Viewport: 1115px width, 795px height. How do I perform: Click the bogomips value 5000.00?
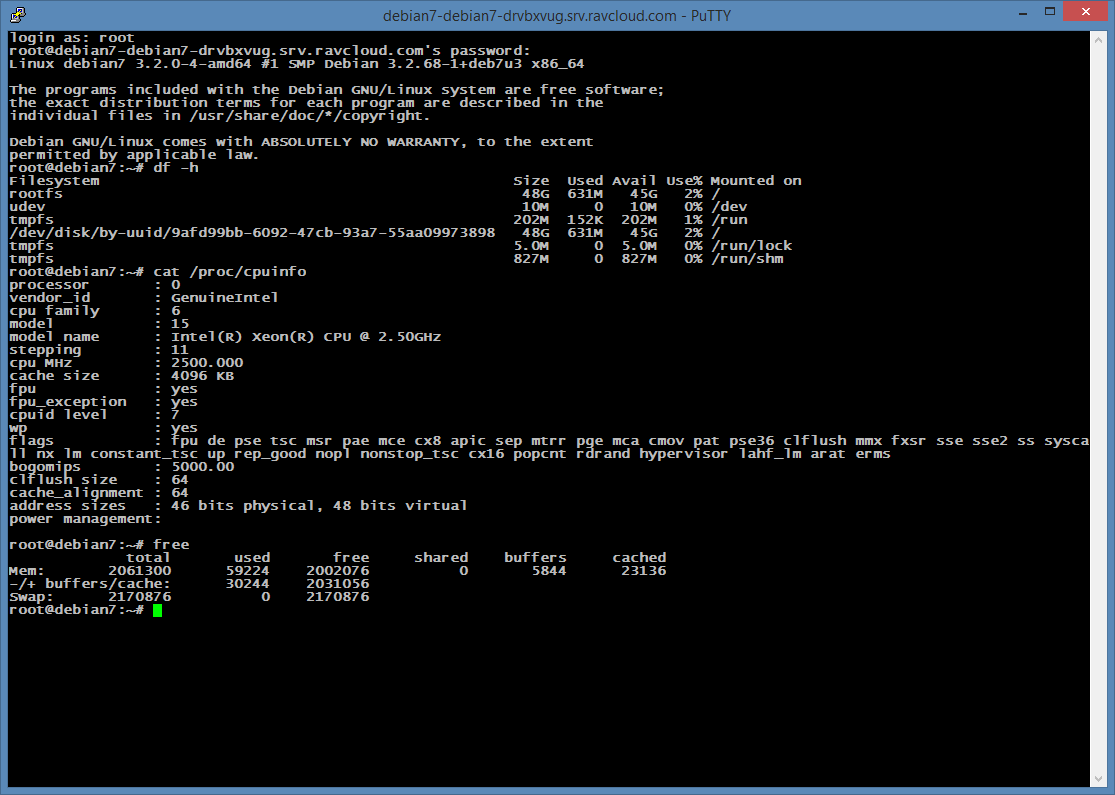coord(203,467)
